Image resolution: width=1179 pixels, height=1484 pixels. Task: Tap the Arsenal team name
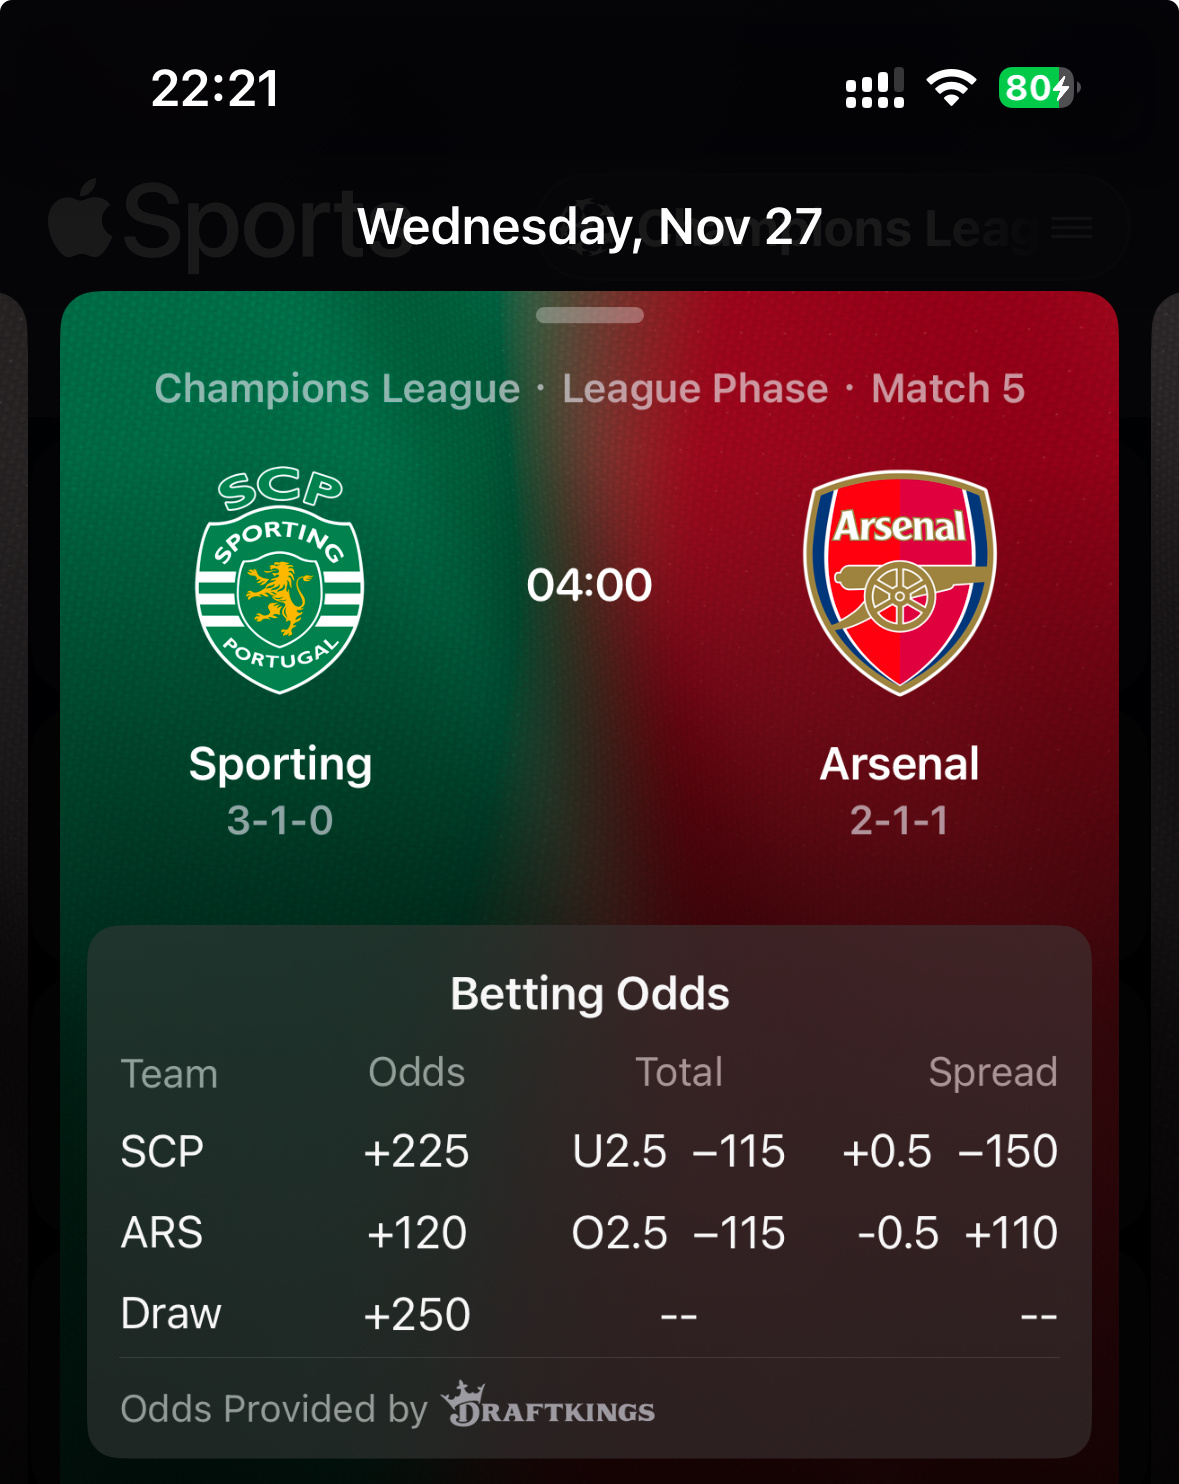pos(900,764)
